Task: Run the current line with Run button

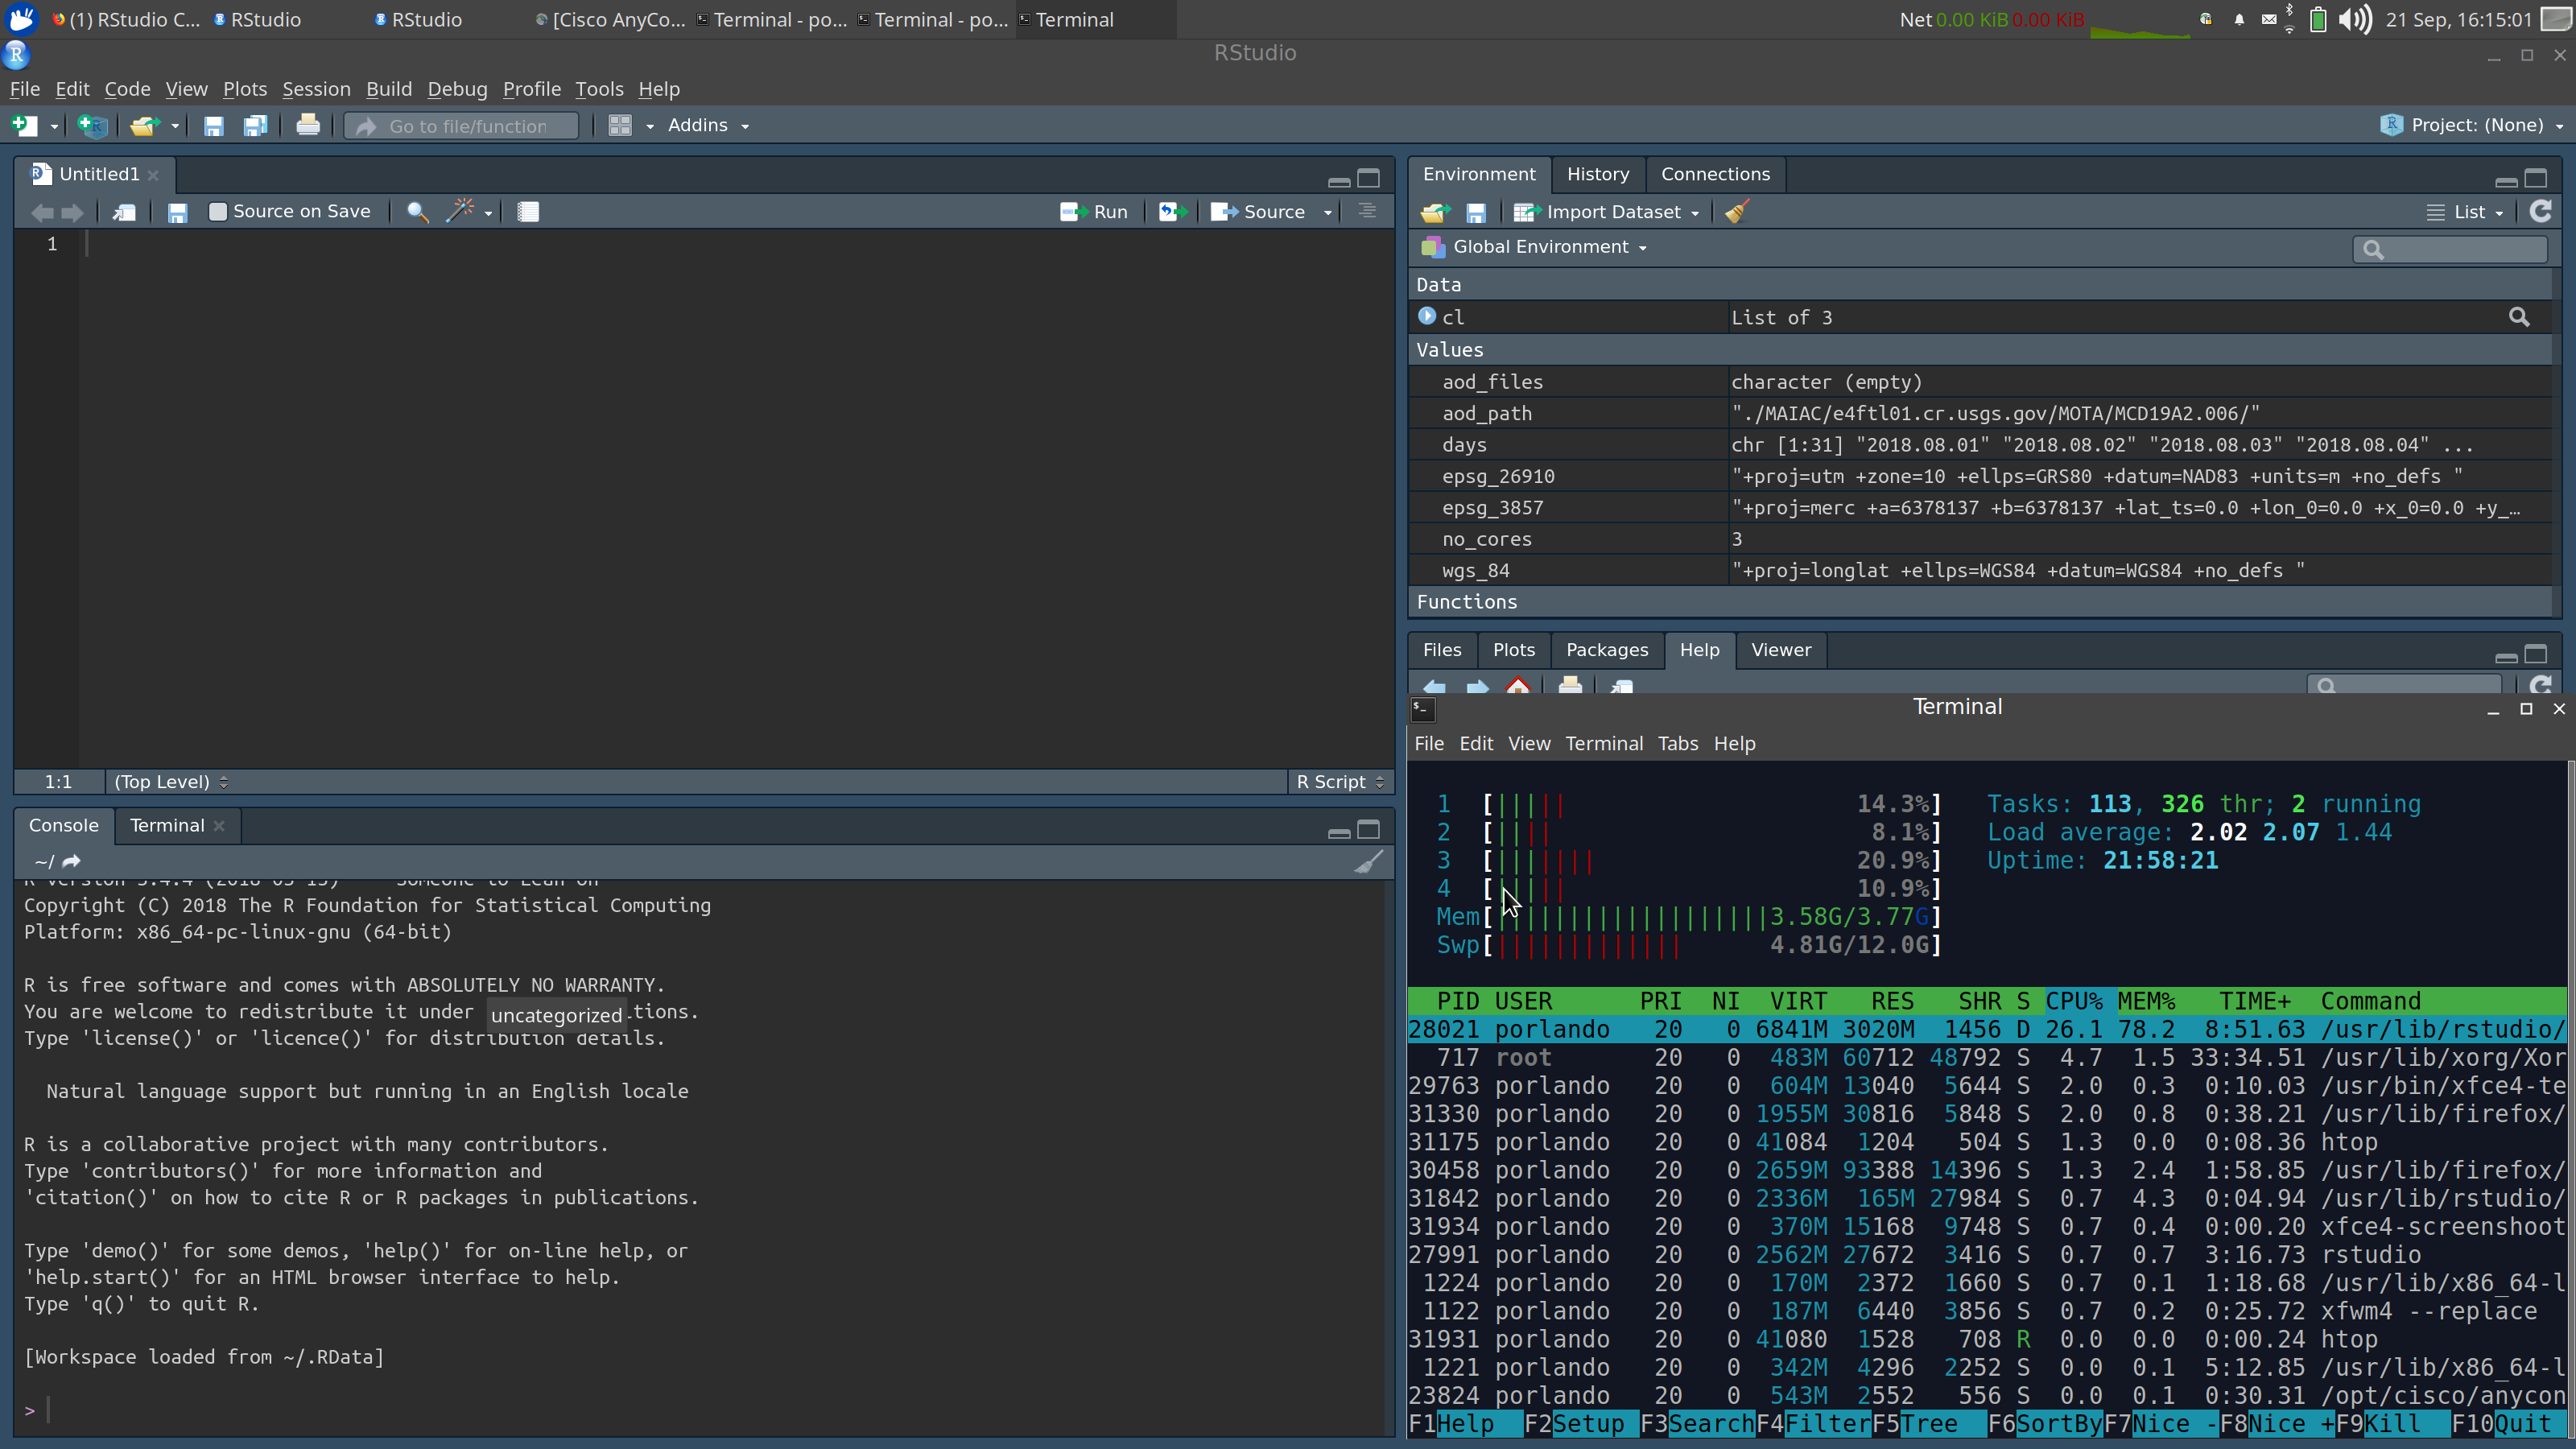Action: [x=1094, y=211]
